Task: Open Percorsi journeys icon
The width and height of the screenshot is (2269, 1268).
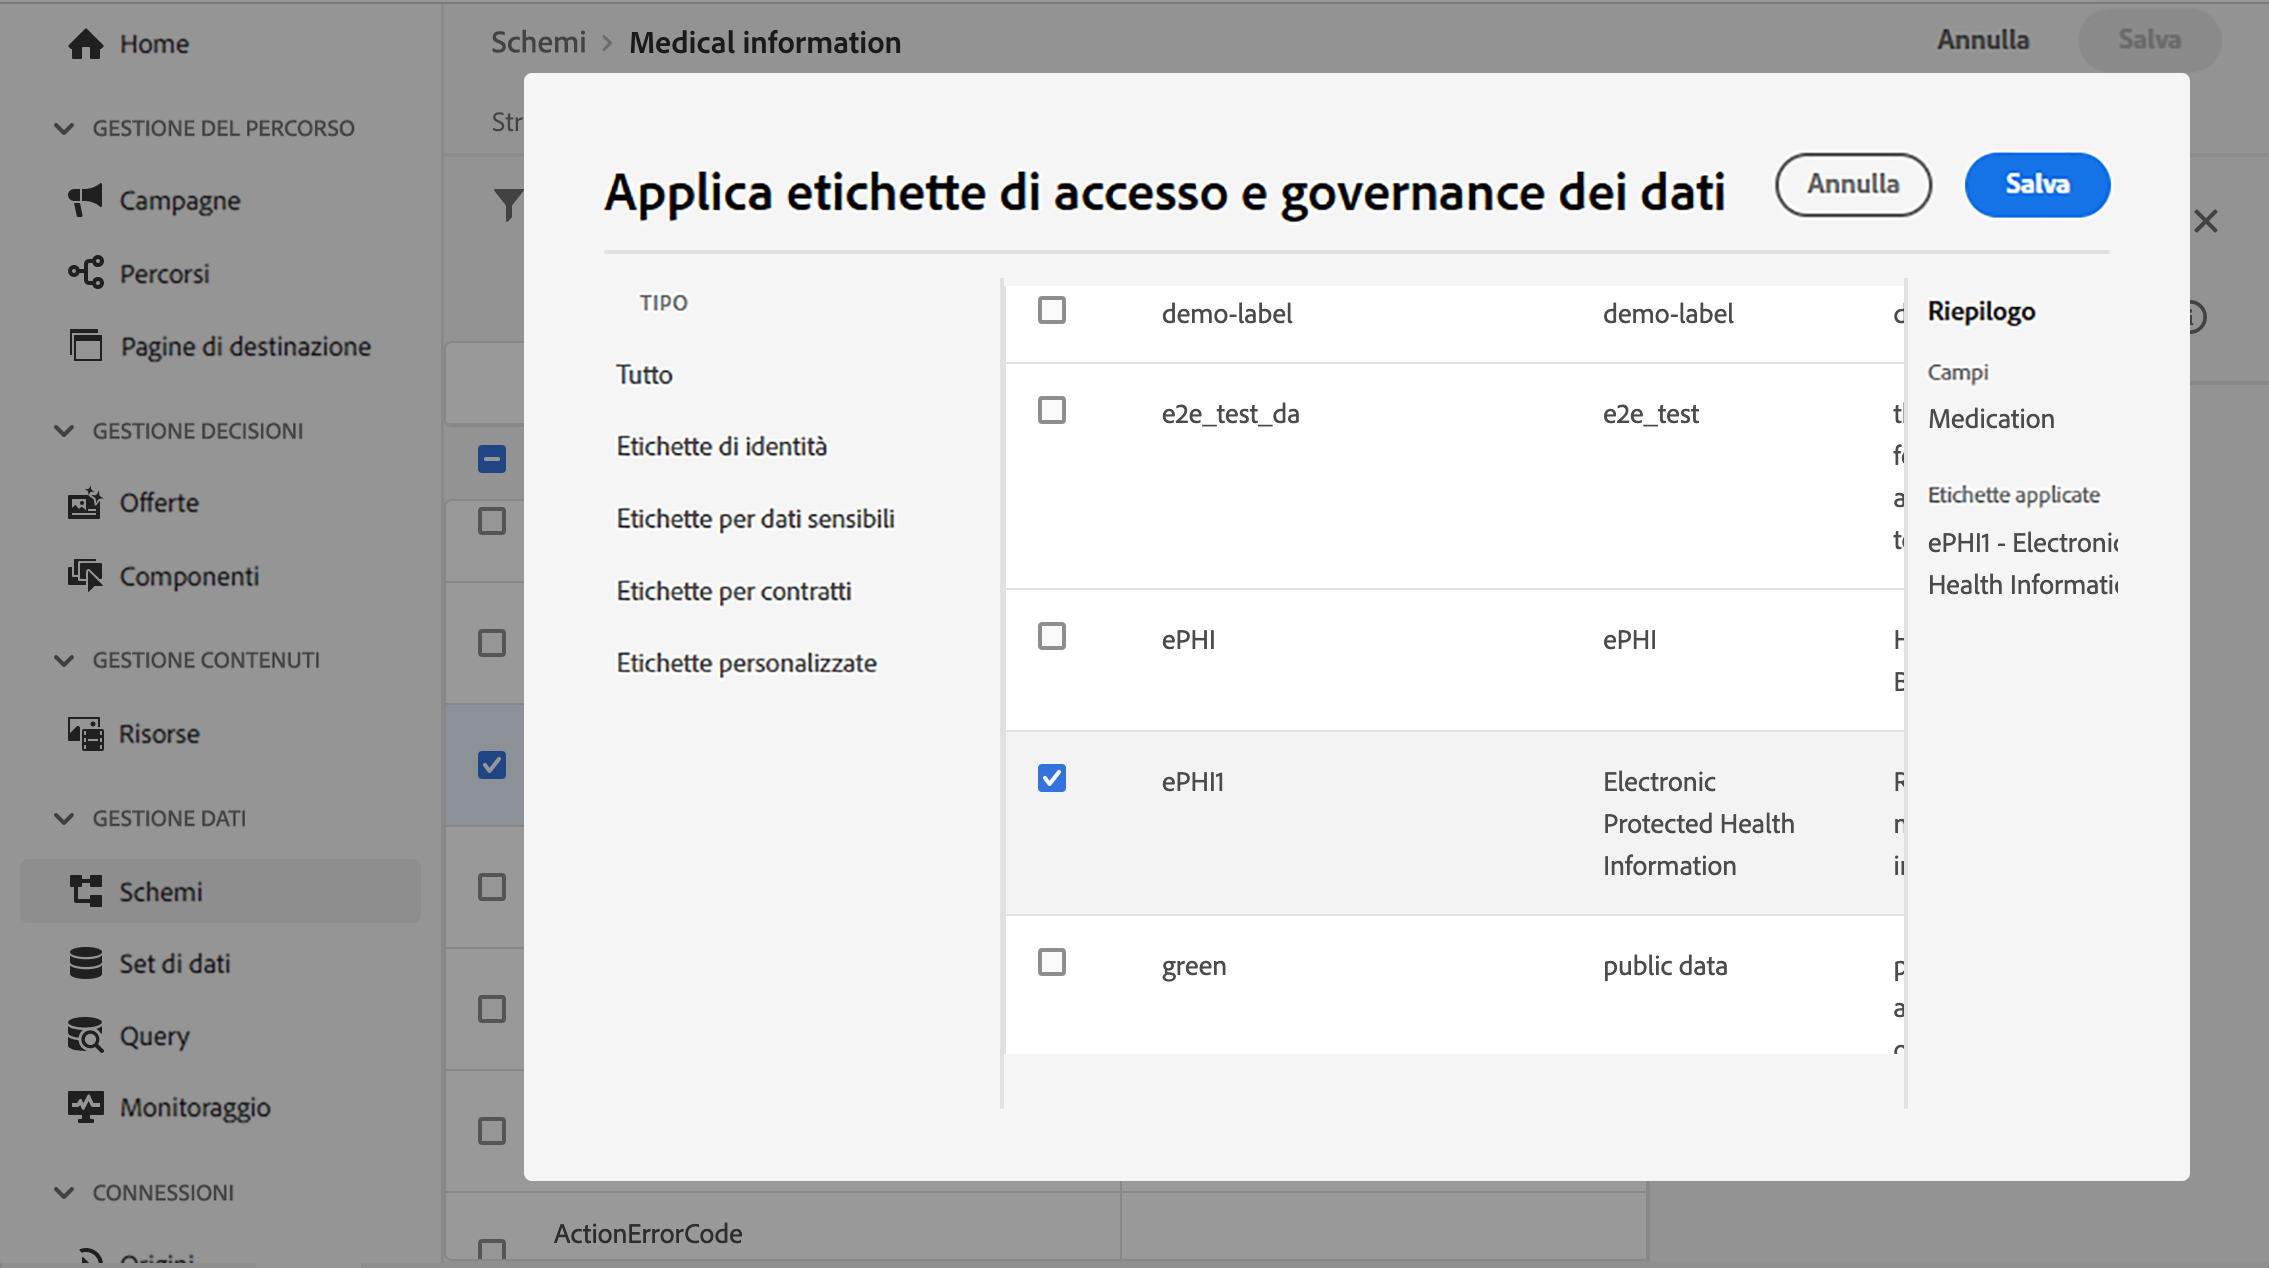Action: pyautogui.click(x=86, y=273)
